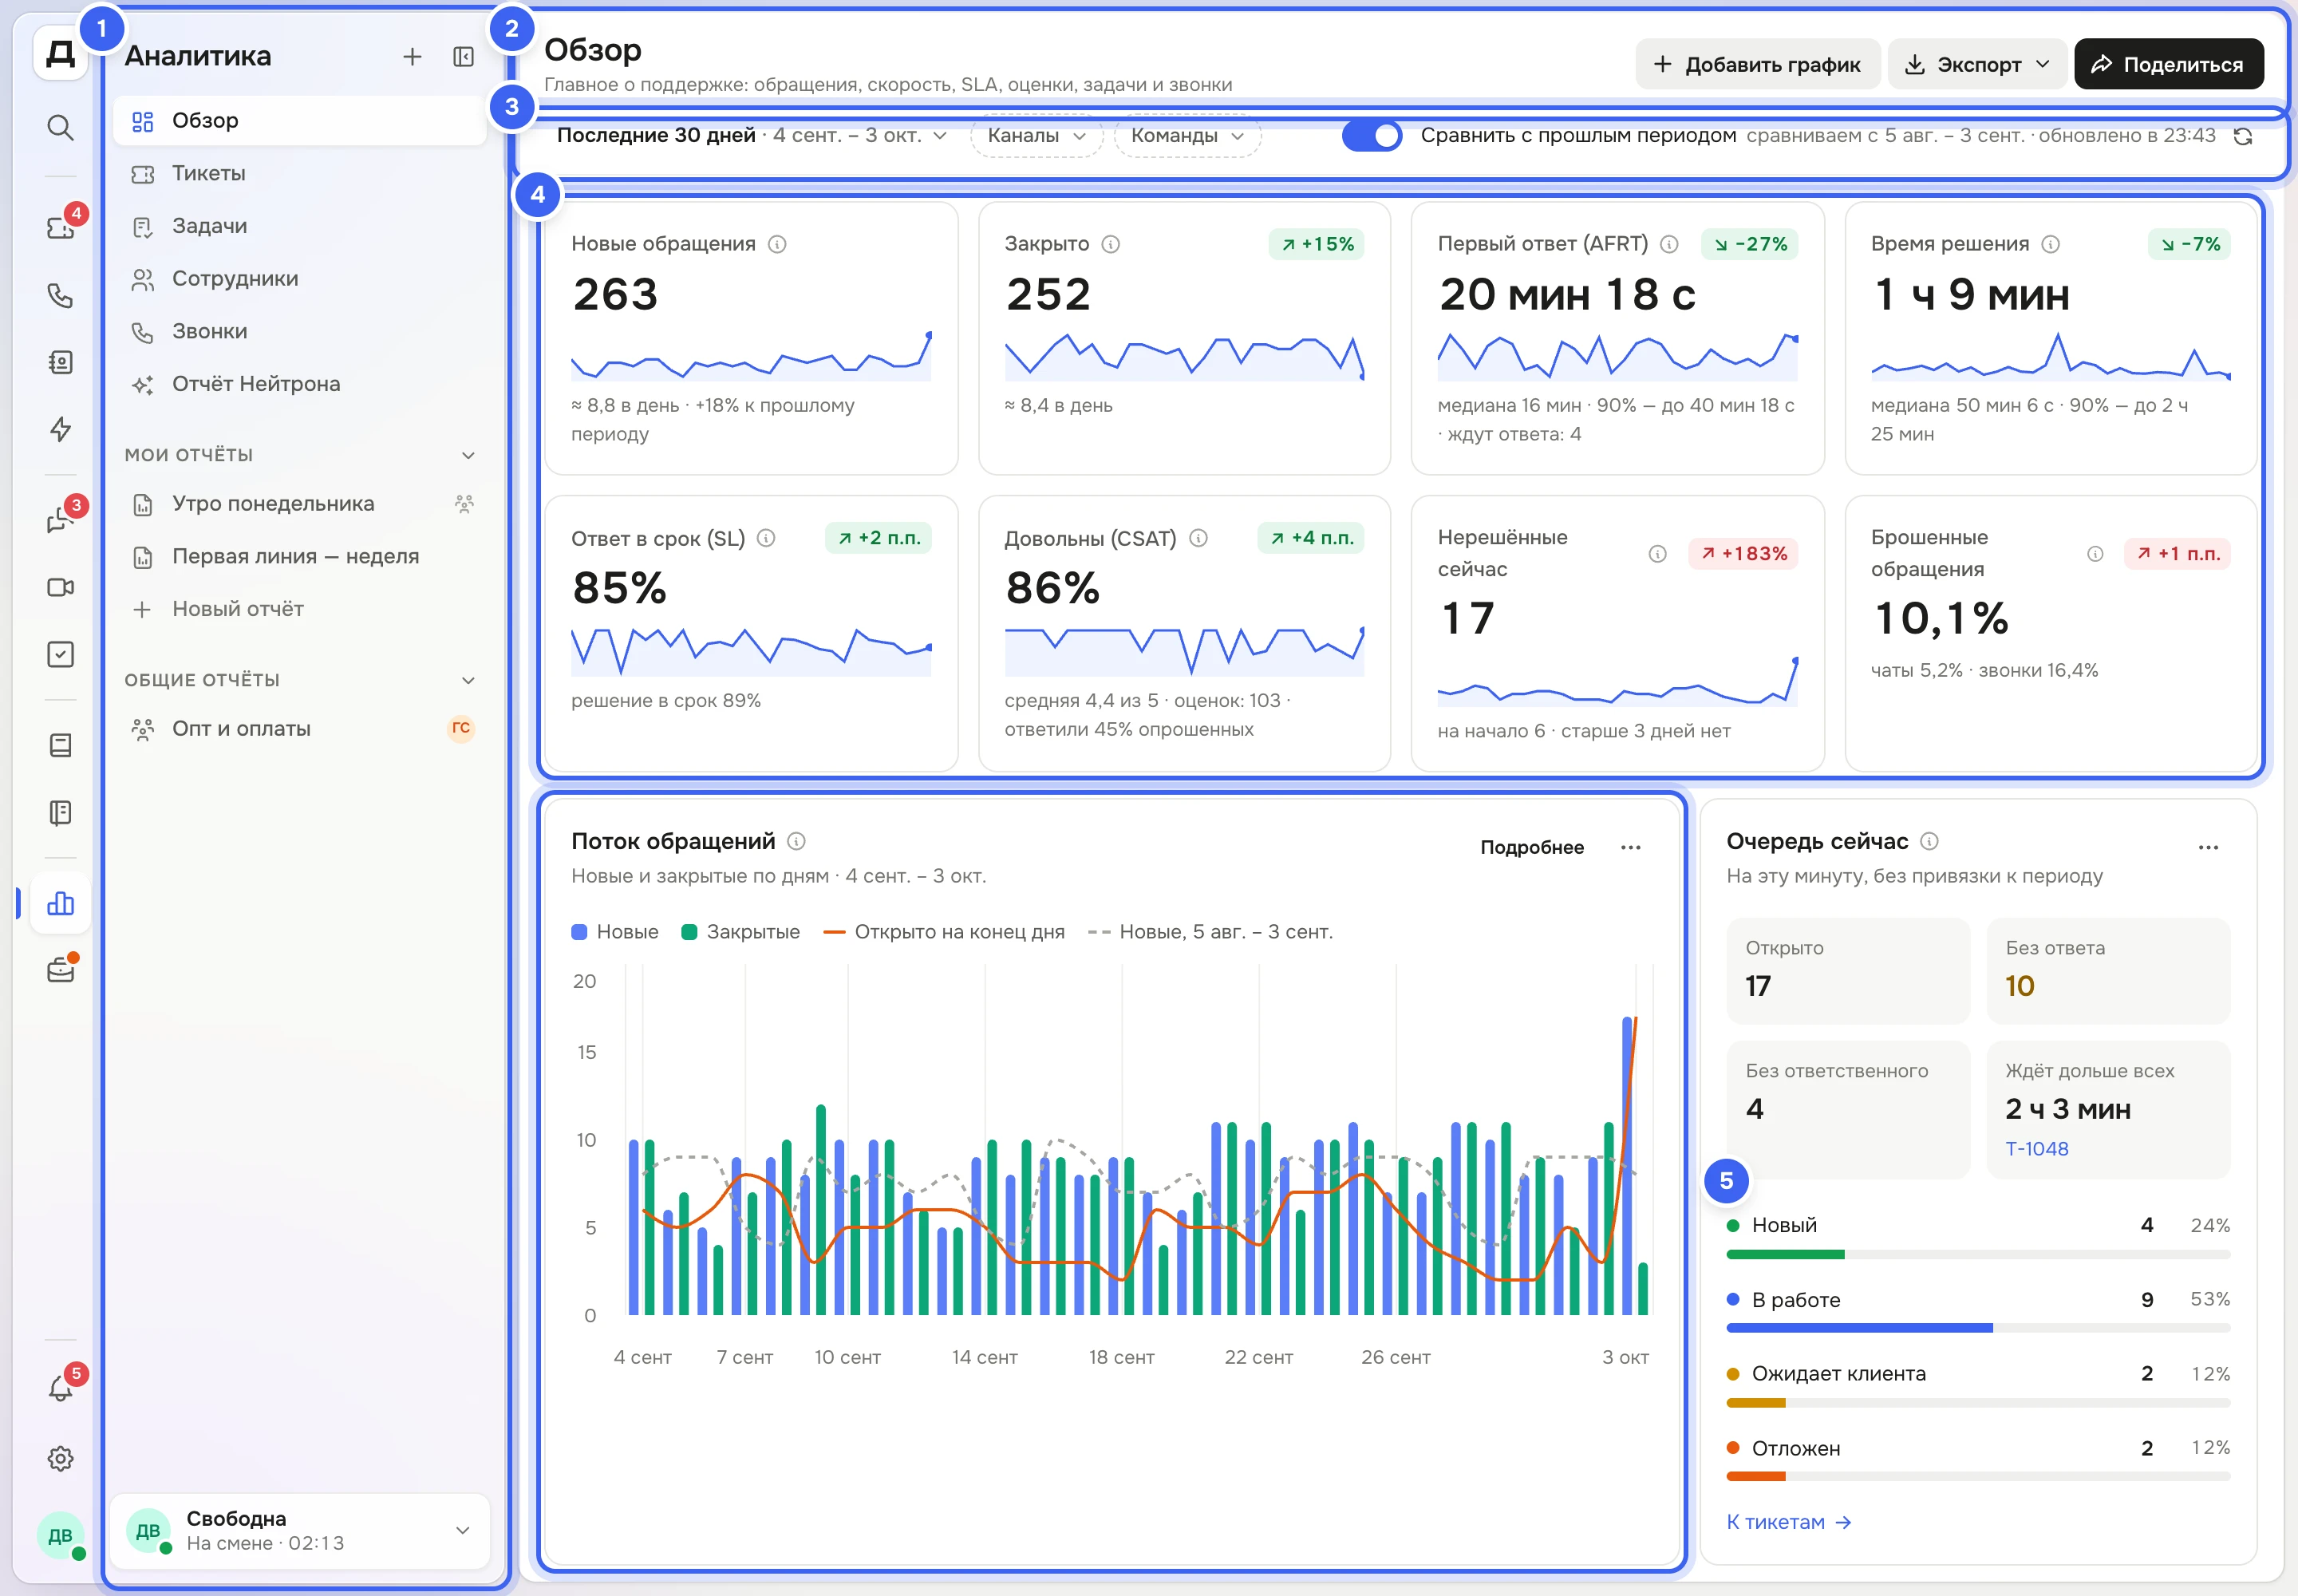
Task: Click the Новый status progress bar
Action: pos(1978,1254)
